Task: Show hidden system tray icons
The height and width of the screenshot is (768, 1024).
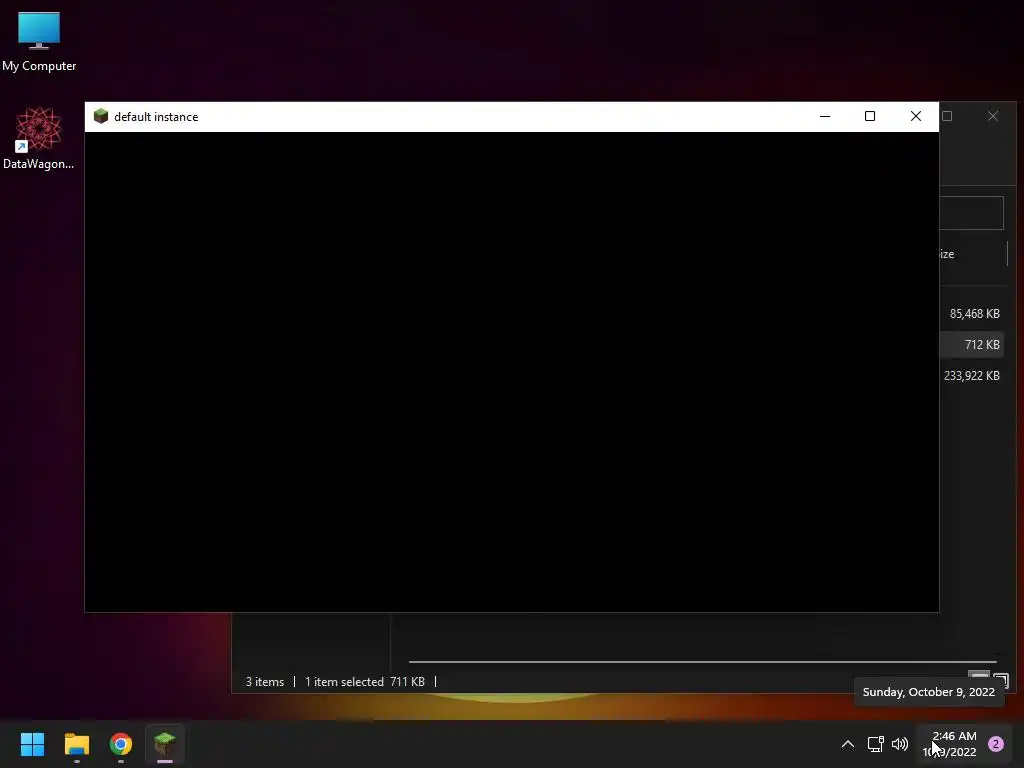Action: click(x=848, y=744)
